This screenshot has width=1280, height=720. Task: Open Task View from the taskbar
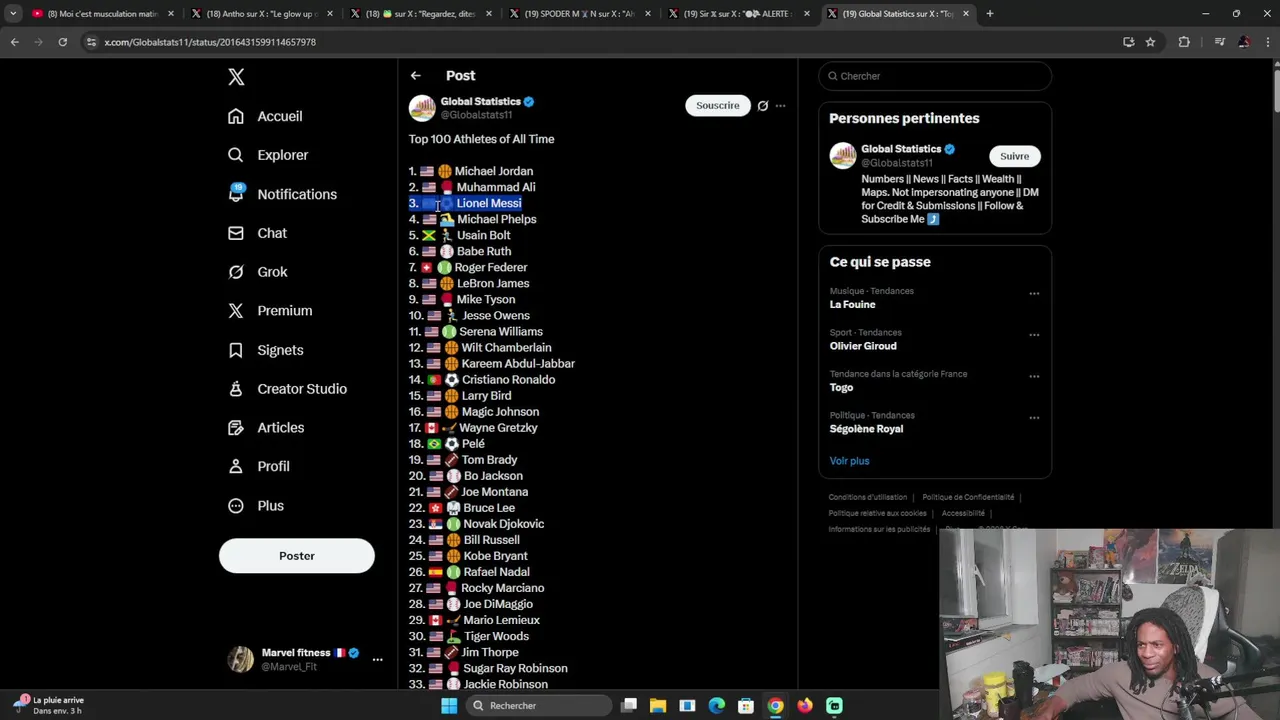[629, 706]
